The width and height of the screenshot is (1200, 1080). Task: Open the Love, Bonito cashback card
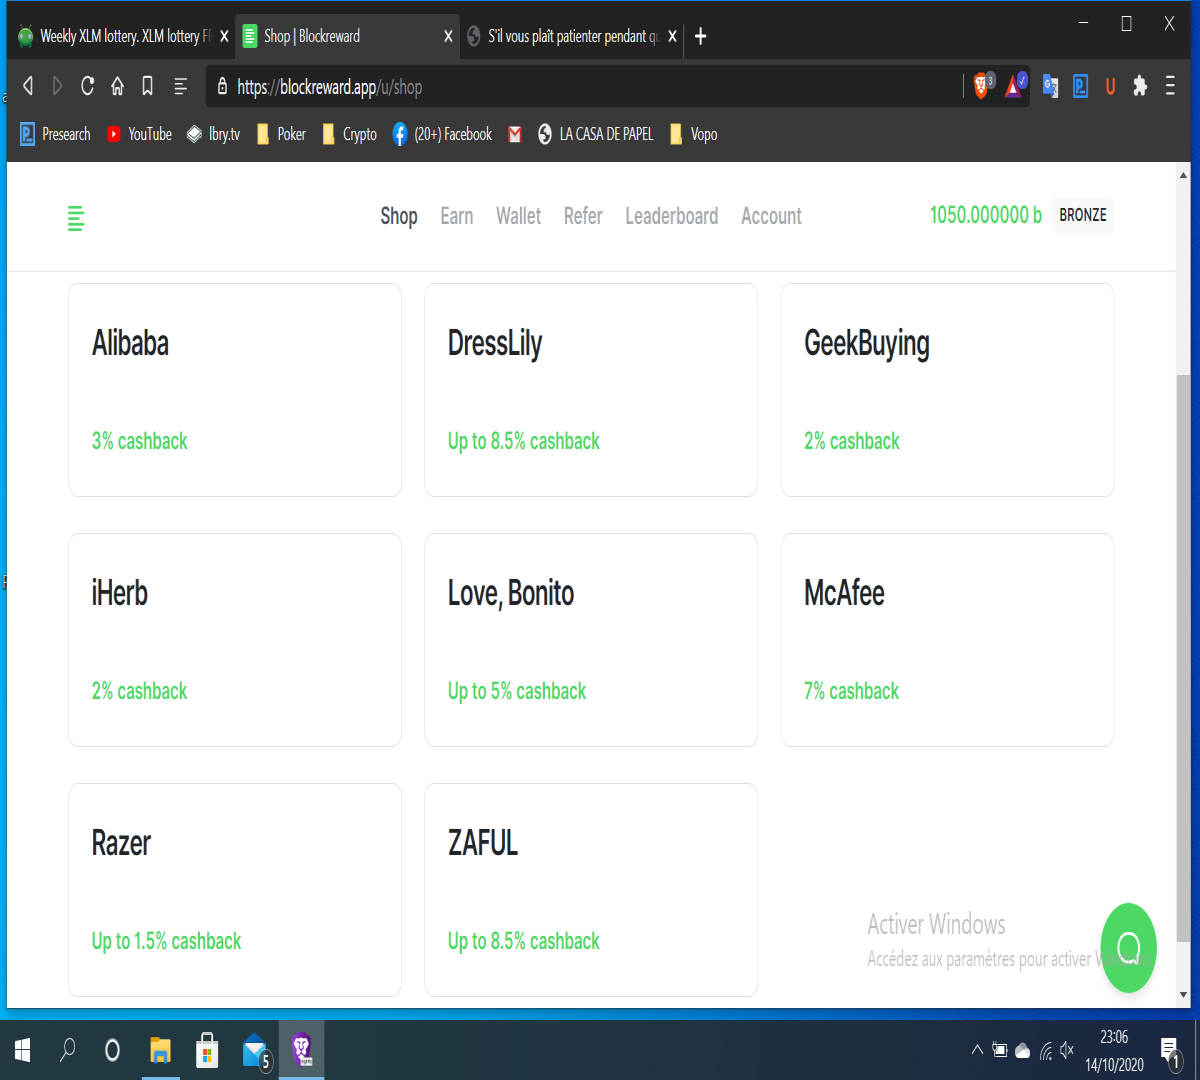(x=591, y=640)
